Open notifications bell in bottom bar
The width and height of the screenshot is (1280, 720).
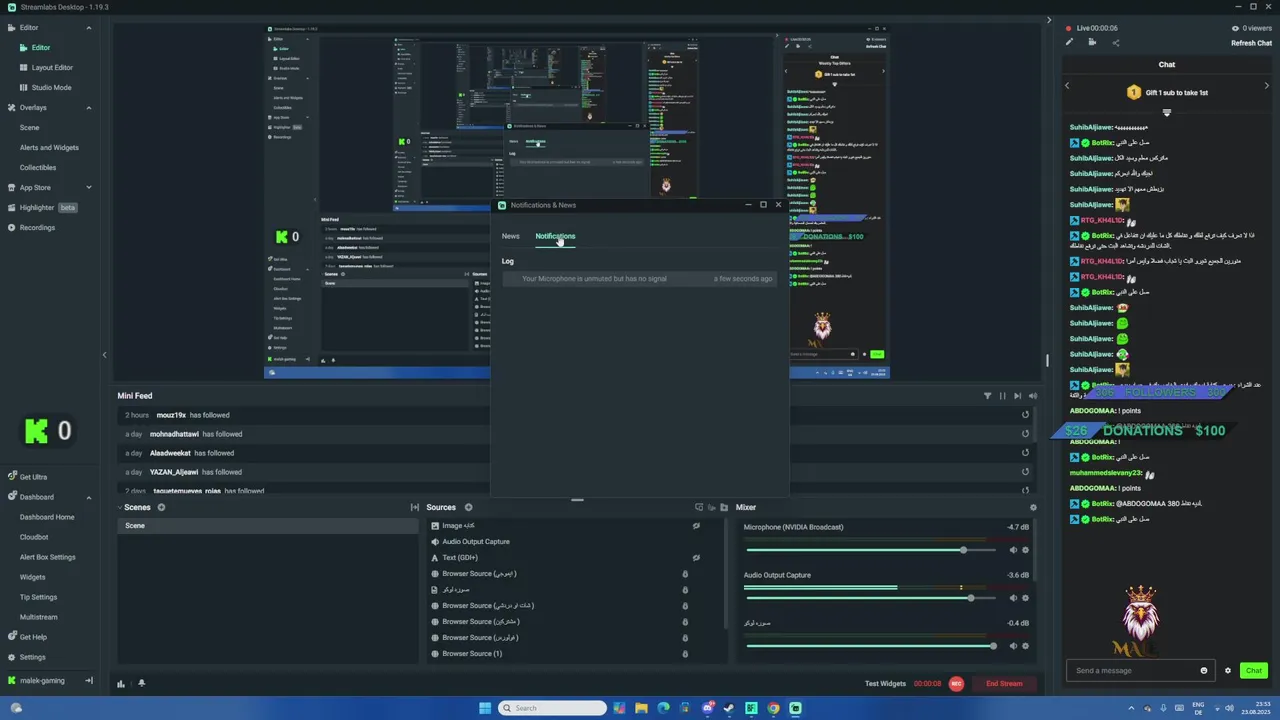point(141,684)
